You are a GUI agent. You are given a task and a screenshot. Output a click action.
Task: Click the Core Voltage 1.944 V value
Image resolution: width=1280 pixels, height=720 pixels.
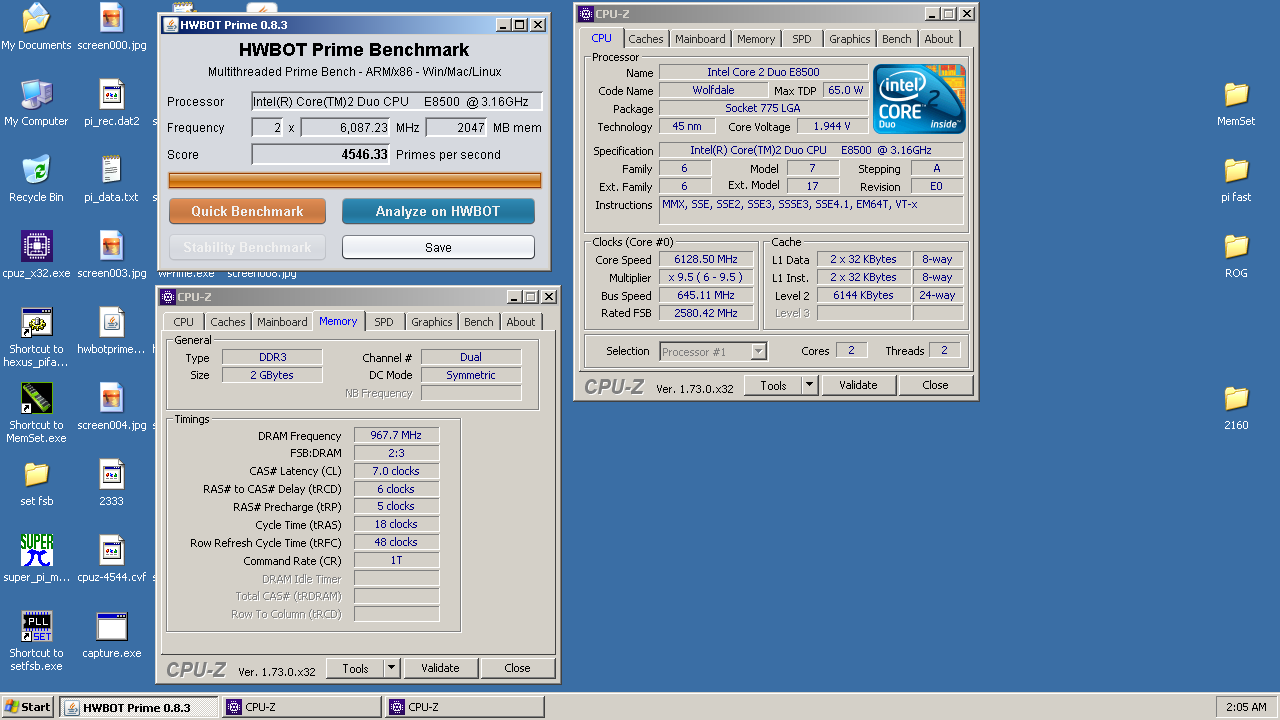tap(833, 126)
